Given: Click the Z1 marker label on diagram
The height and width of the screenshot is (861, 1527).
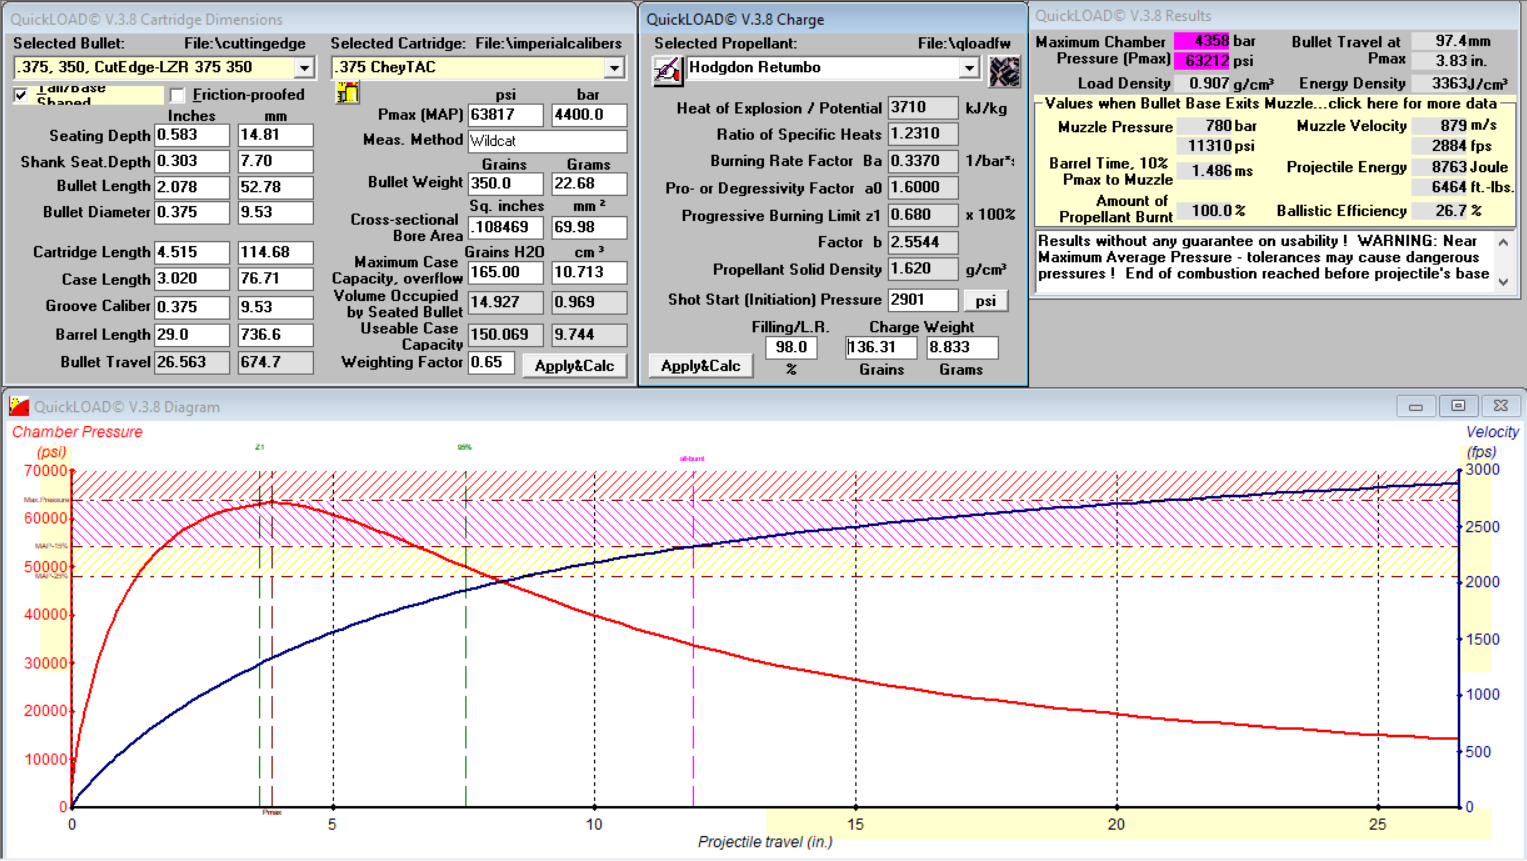Looking at the screenshot, I should coord(260,447).
